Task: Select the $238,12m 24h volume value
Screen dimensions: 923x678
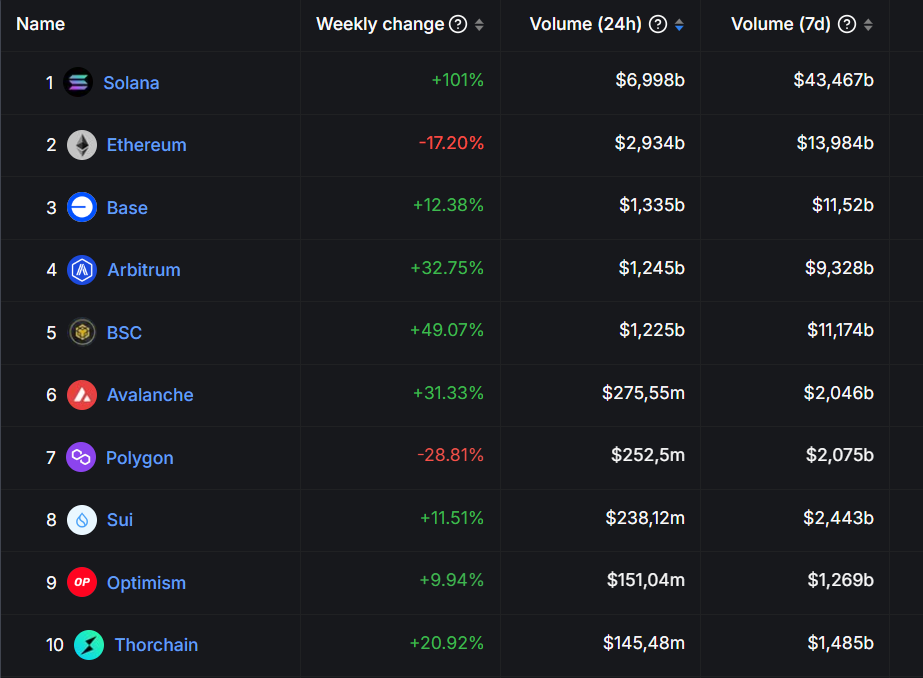Action: [x=645, y=518]
